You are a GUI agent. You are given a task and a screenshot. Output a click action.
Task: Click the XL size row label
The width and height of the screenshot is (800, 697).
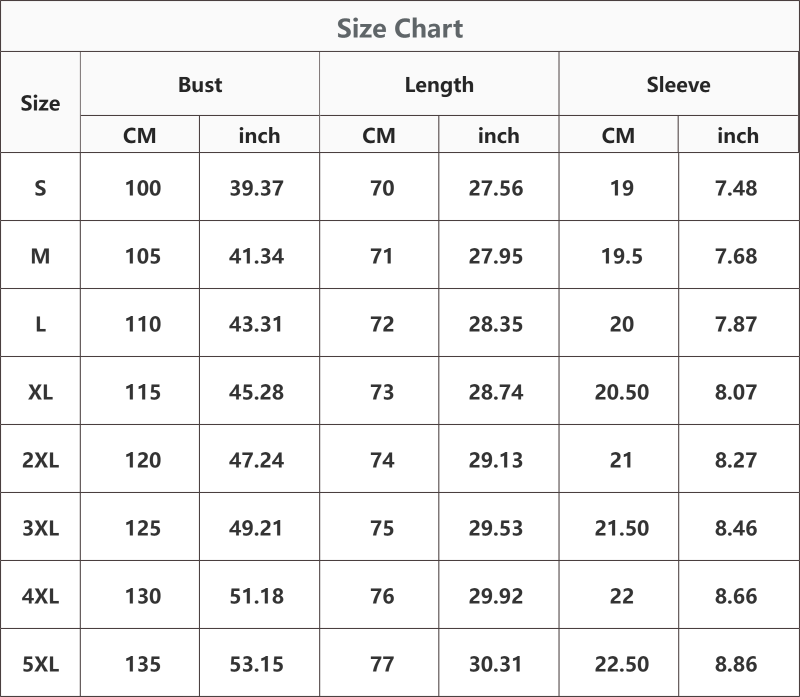click(x=40, y=392)
